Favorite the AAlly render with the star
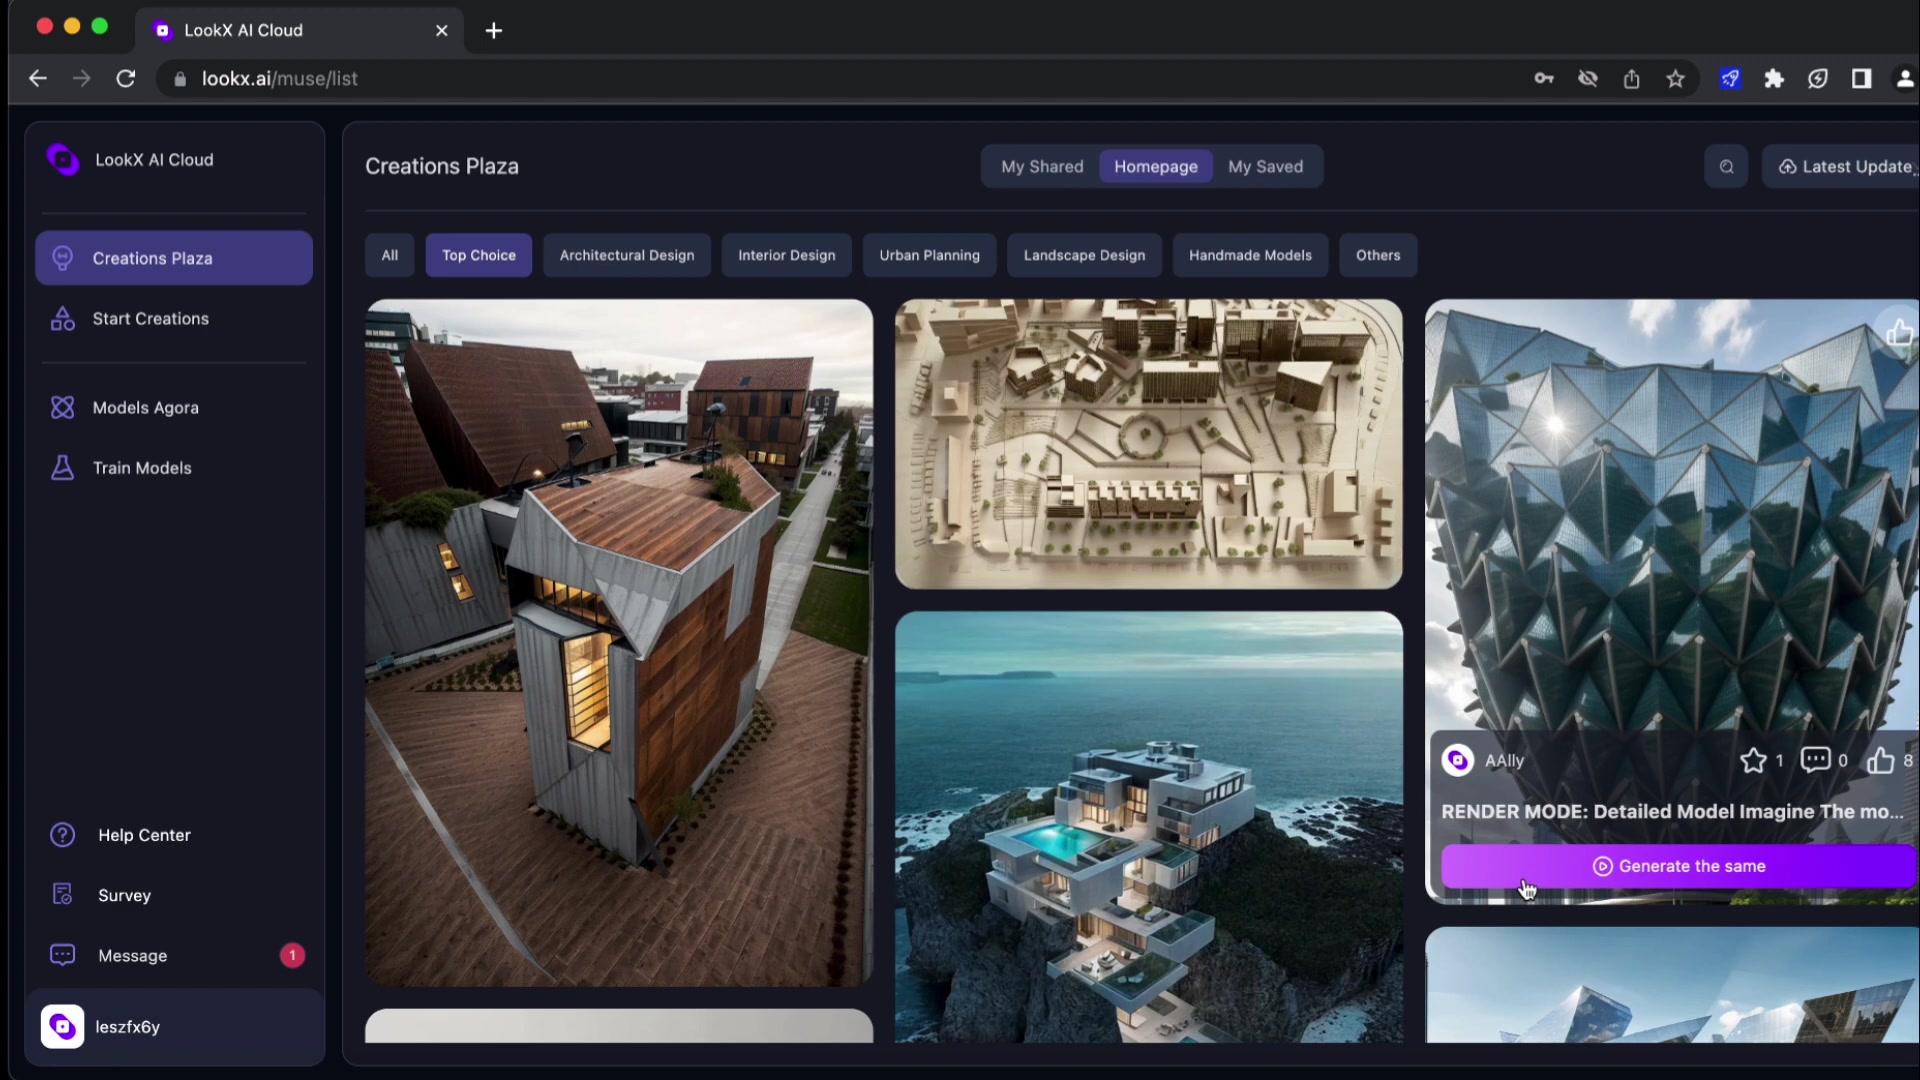Image resolution: width=1920 pixels, height=1080 pixels. click(1754, 760)
